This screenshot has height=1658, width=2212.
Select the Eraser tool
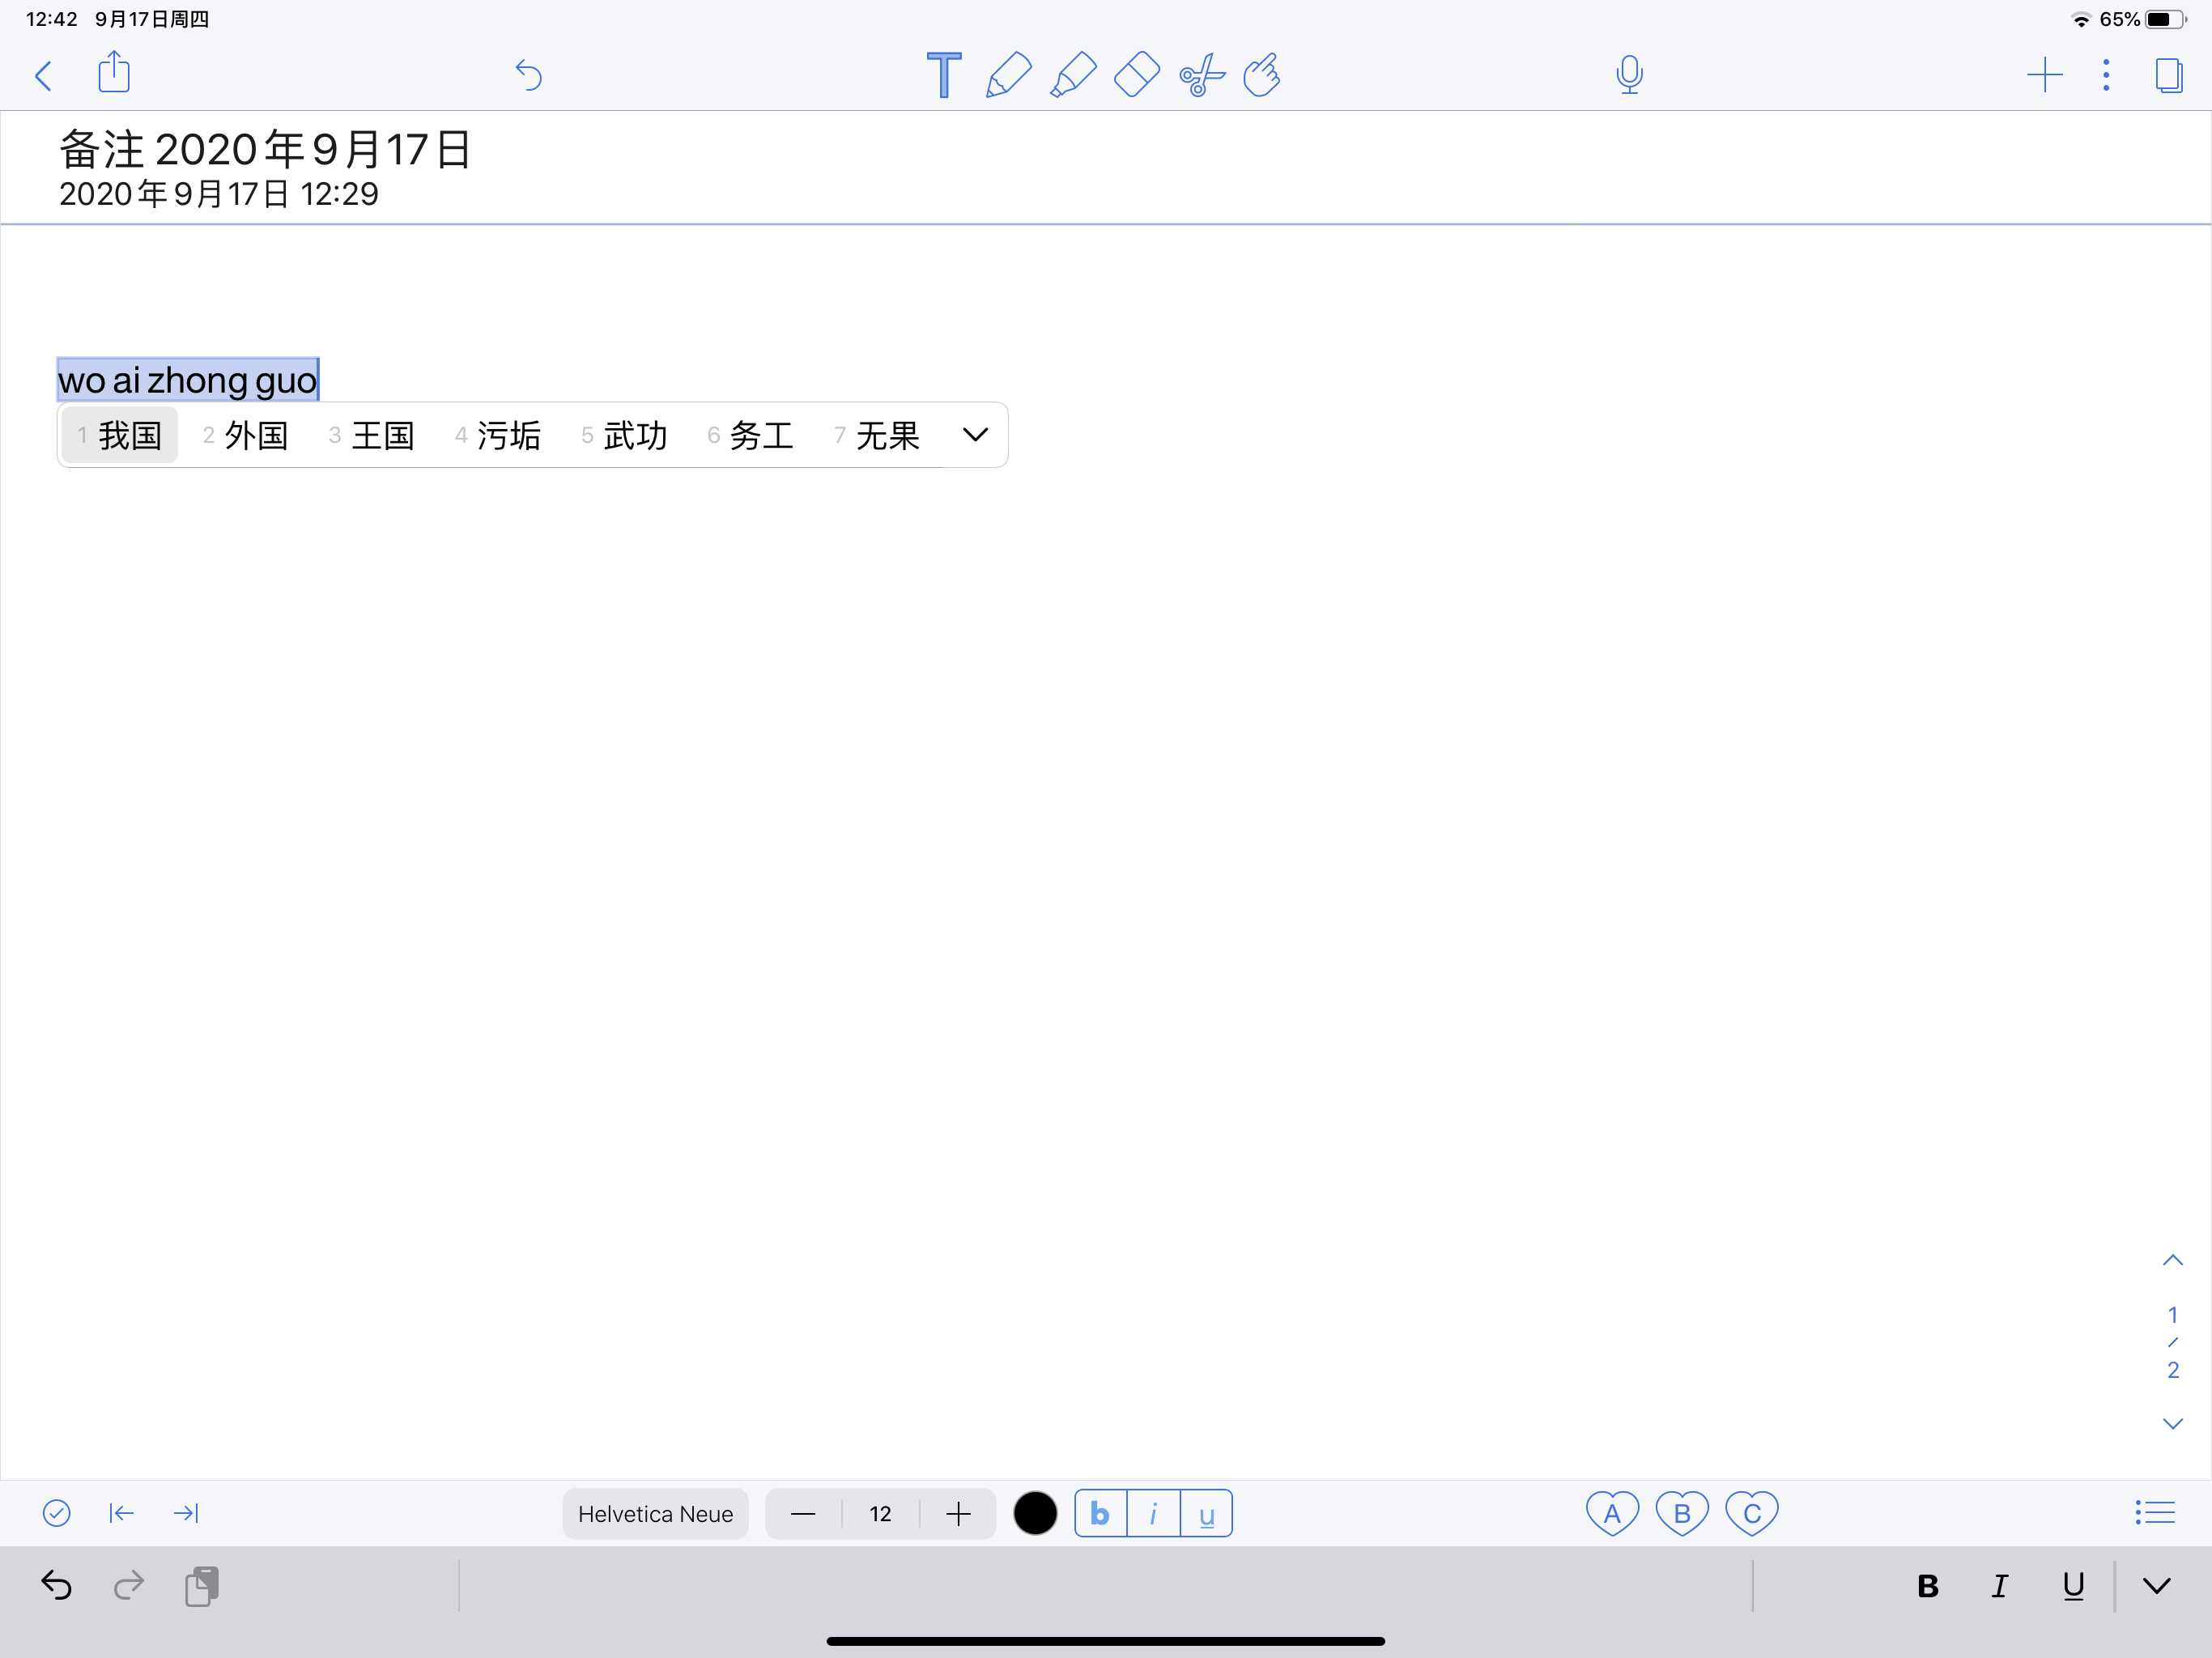(x=1137, y=75)
